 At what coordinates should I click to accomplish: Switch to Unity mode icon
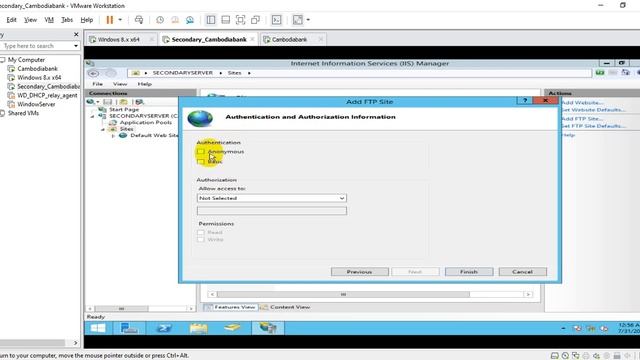(x=256, y=20)
